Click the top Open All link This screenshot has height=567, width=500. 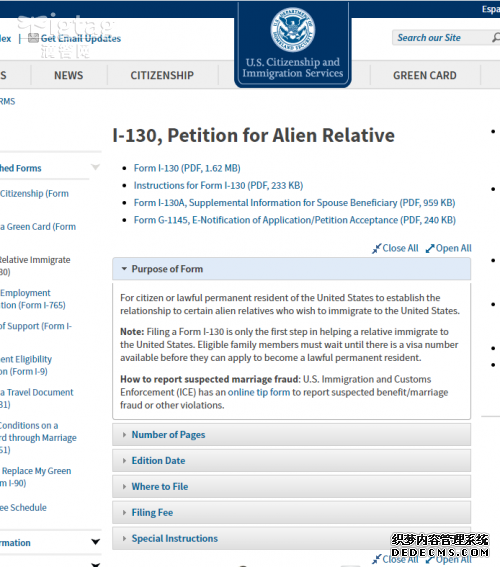pos(453,248)
